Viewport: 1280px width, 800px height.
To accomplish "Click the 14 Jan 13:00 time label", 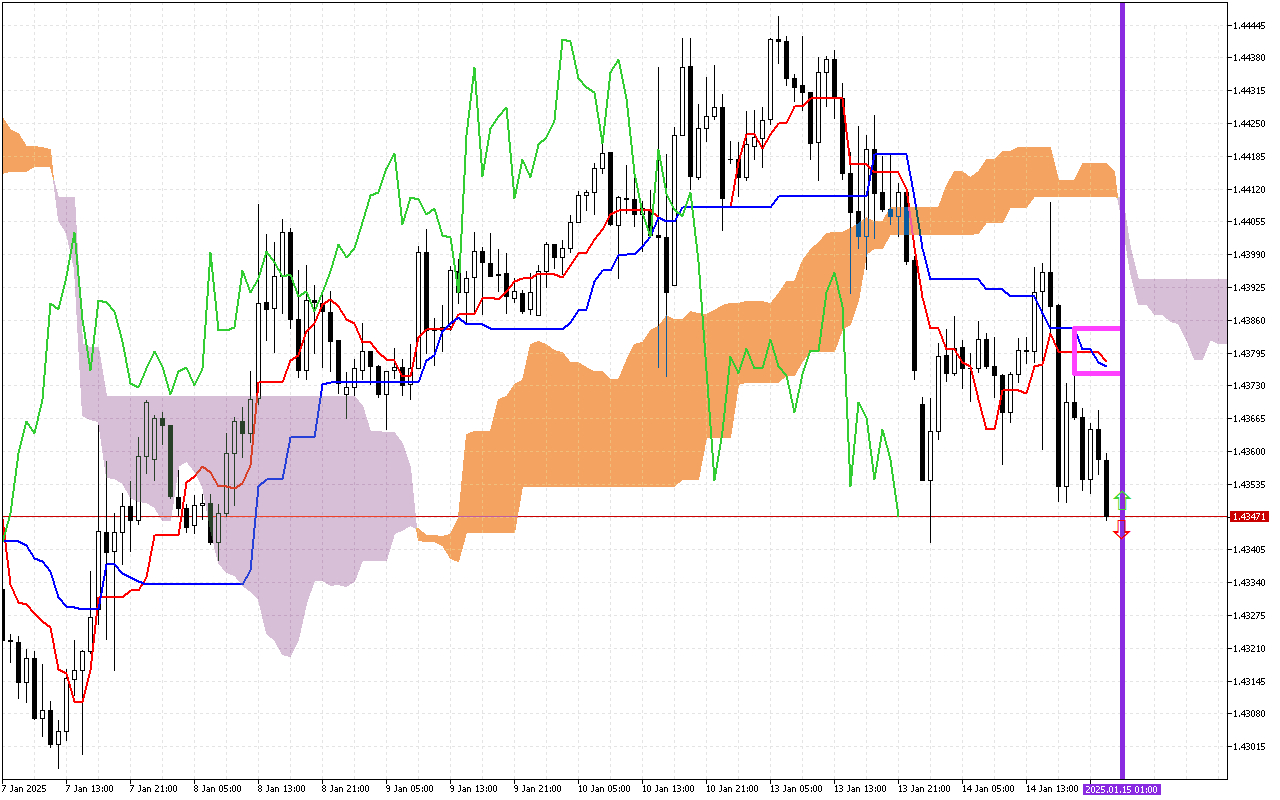I will point(1050,789).
